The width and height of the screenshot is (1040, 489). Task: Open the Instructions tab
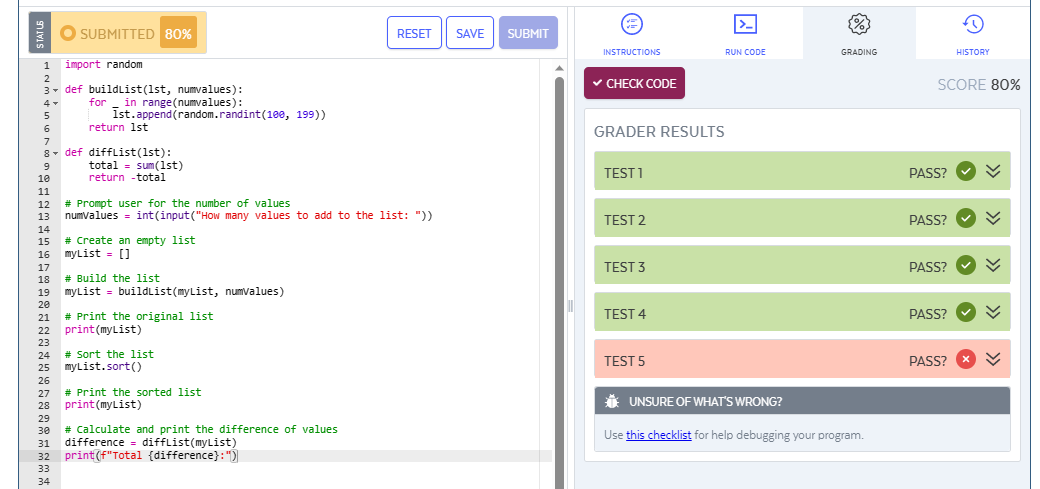[x=631, y=33]
